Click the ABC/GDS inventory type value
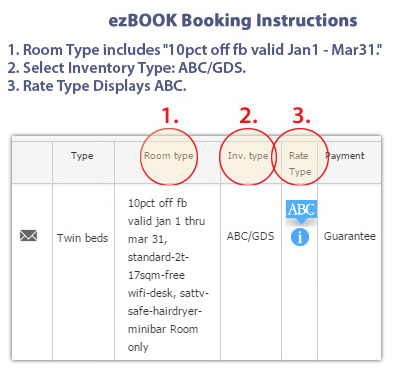 pos(251,236)
